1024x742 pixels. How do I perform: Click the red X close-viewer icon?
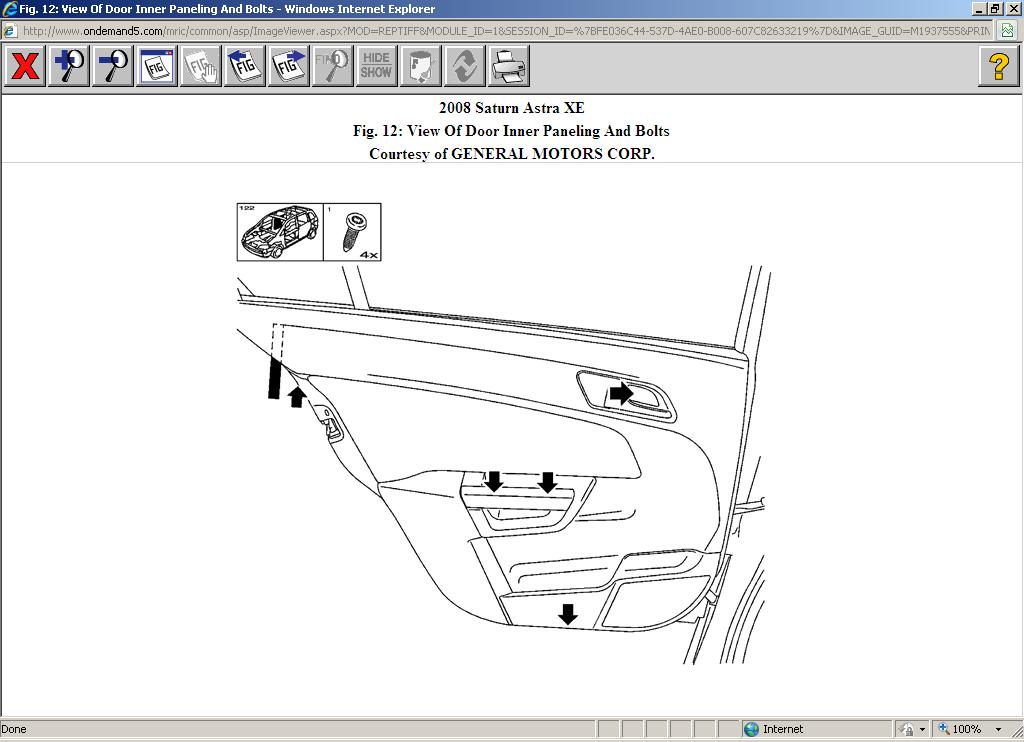[x=25, y=66]
